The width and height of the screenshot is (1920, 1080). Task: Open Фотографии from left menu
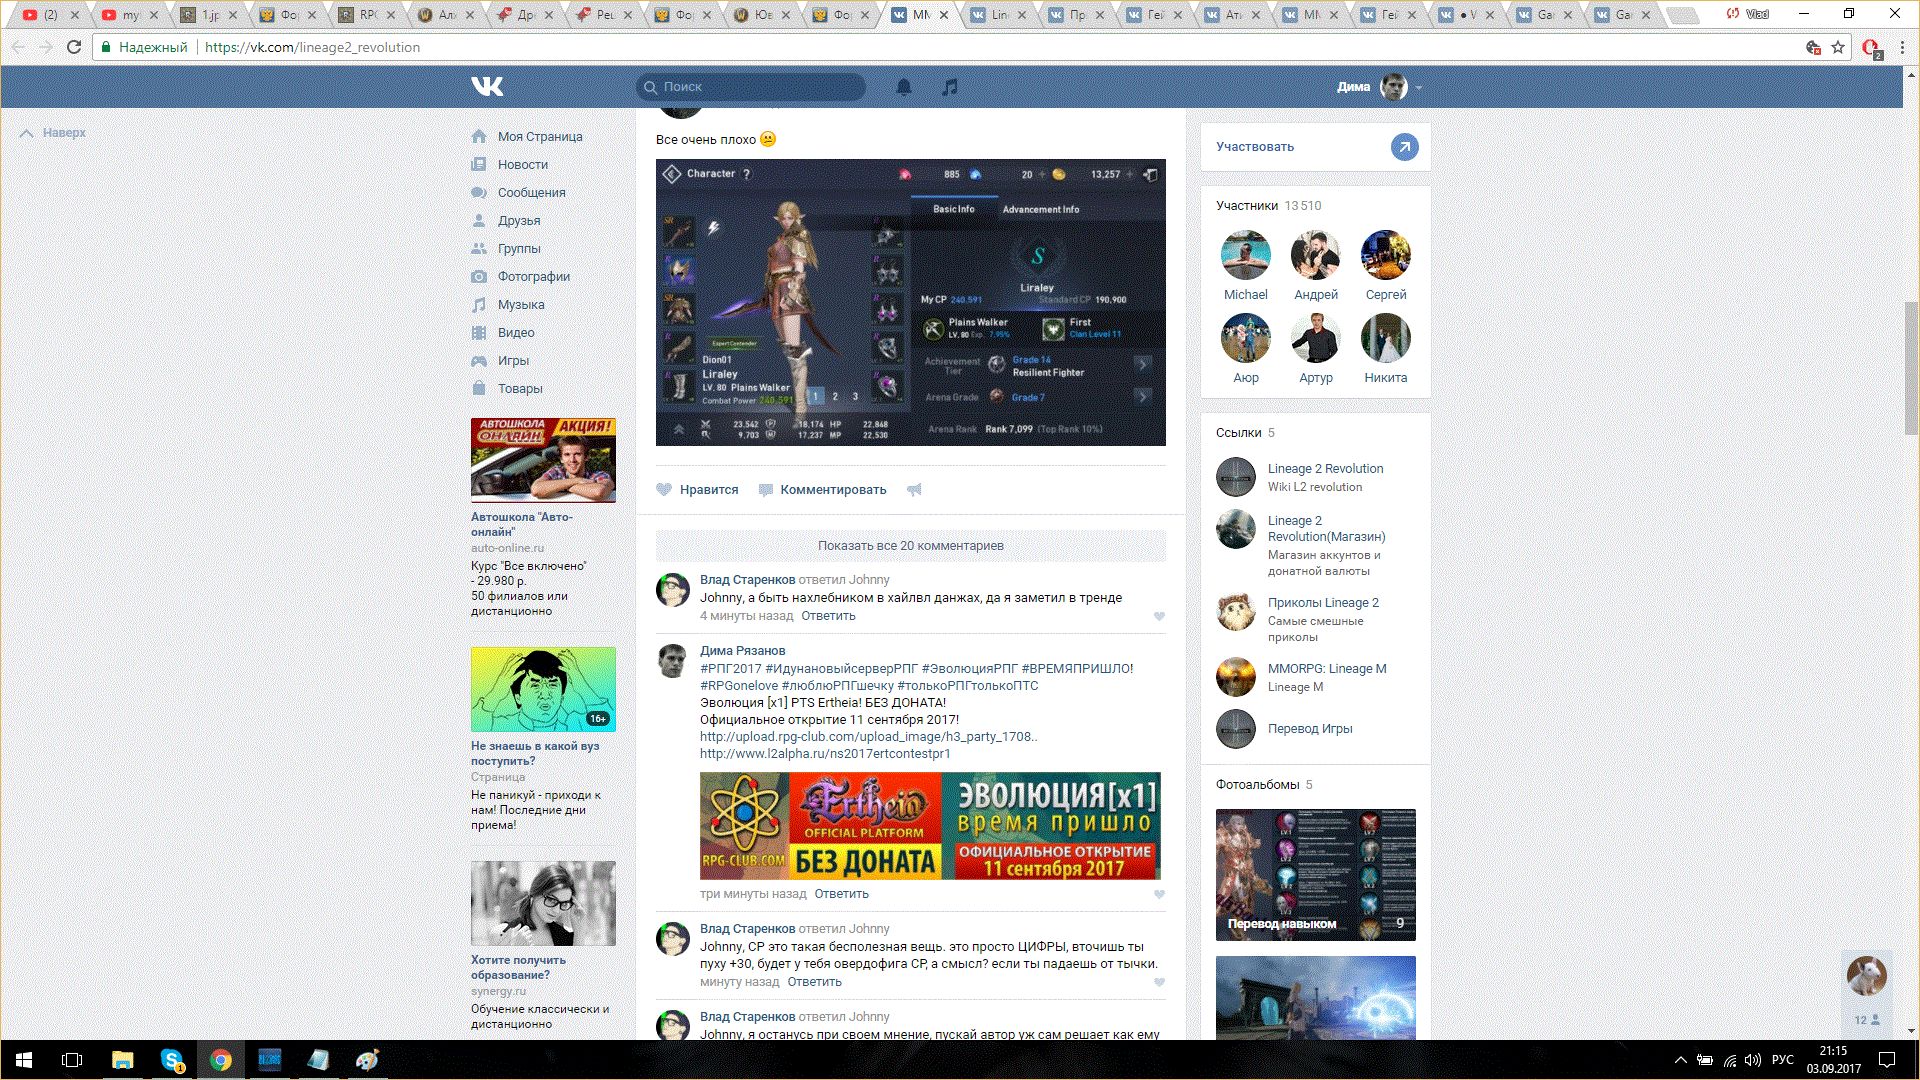point(534,277)
